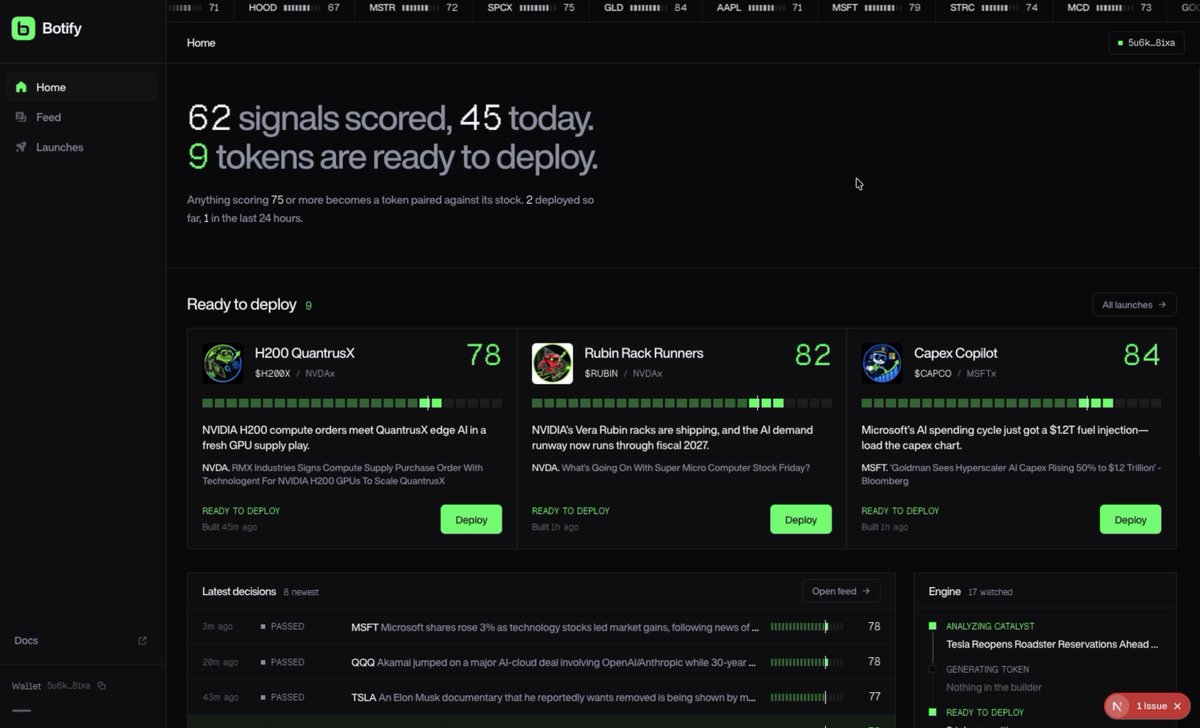Screen dimensions: 1200x728
Task: Click the Rubin Rack Runners score bar
Action: (682, 403)
